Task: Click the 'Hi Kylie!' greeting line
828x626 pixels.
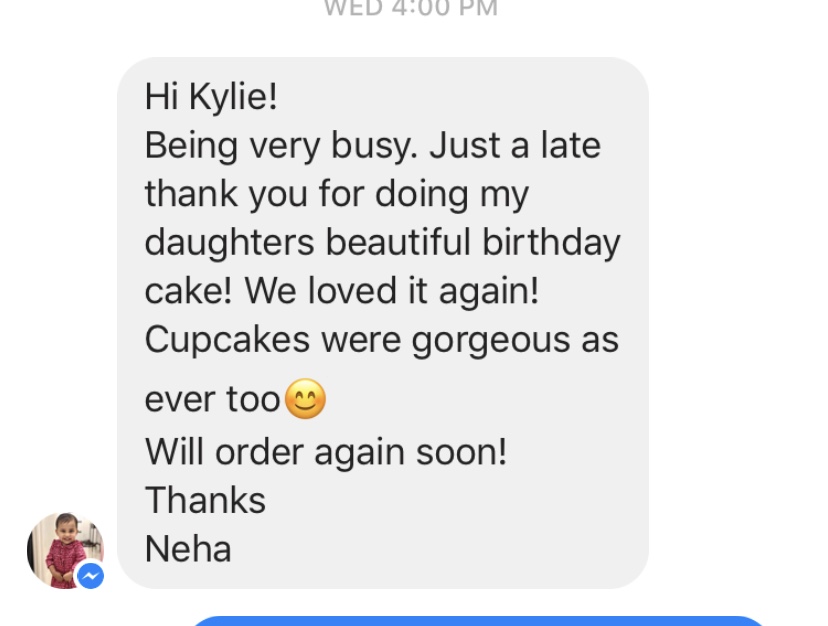Action: pyautogui.click(x=211, y=97)
